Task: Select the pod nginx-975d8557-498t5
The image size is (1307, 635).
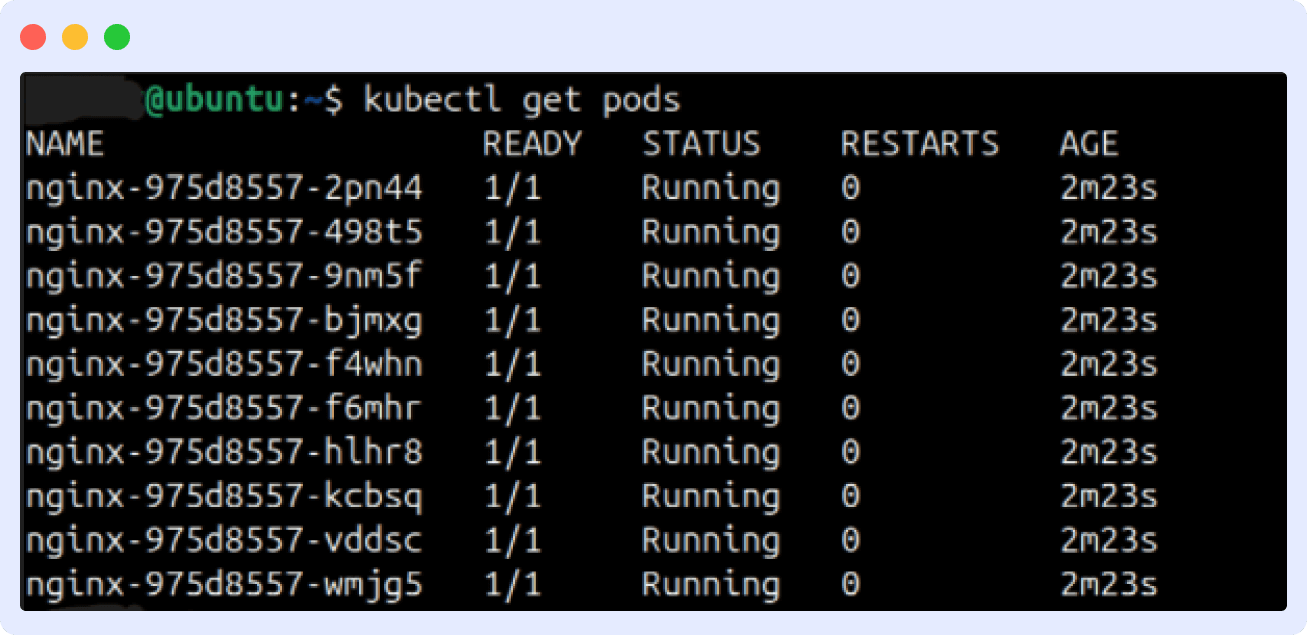Action: 222,232
